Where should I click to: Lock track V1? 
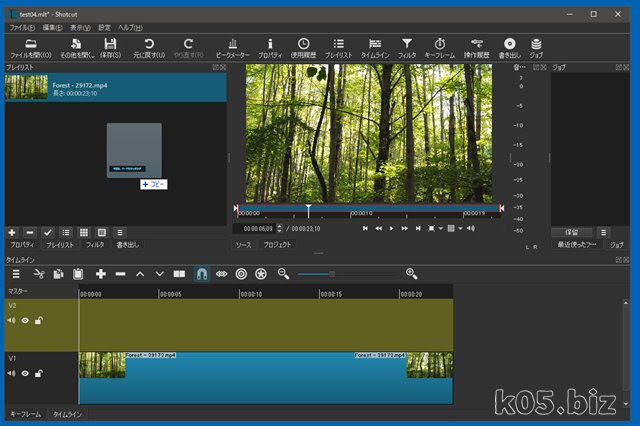(x=38, y=373)
